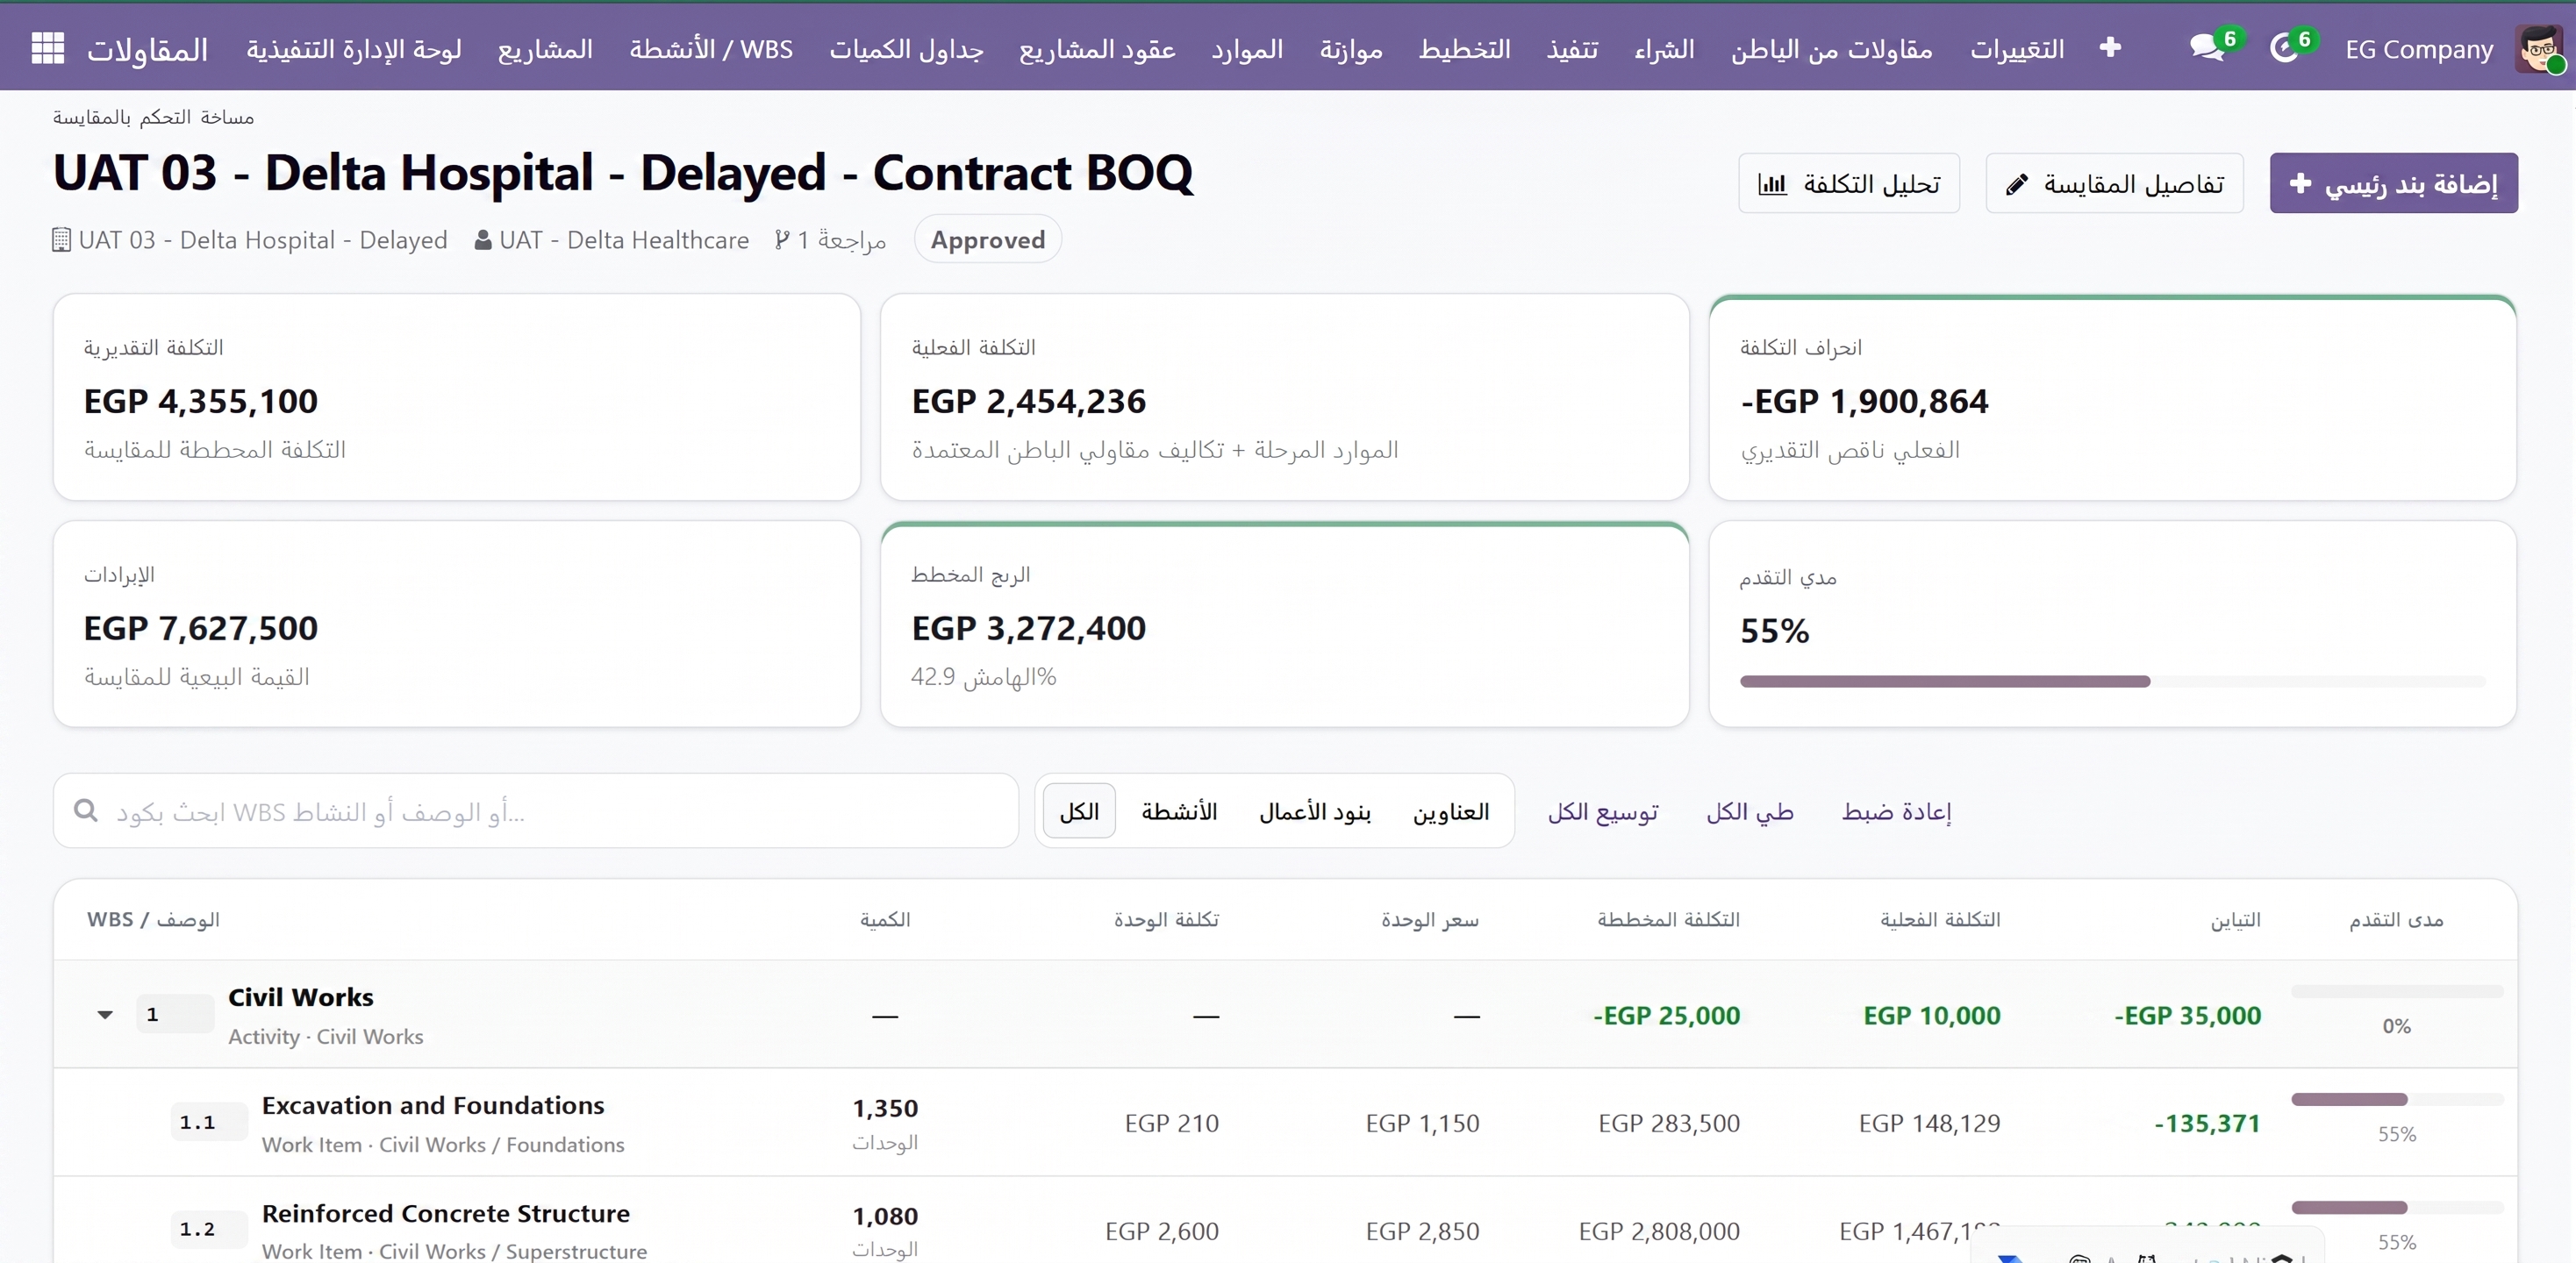Open the مقاولات من الباطن menu
The width and height of the screenshot is (2576, 1263).
(1832, 49)
